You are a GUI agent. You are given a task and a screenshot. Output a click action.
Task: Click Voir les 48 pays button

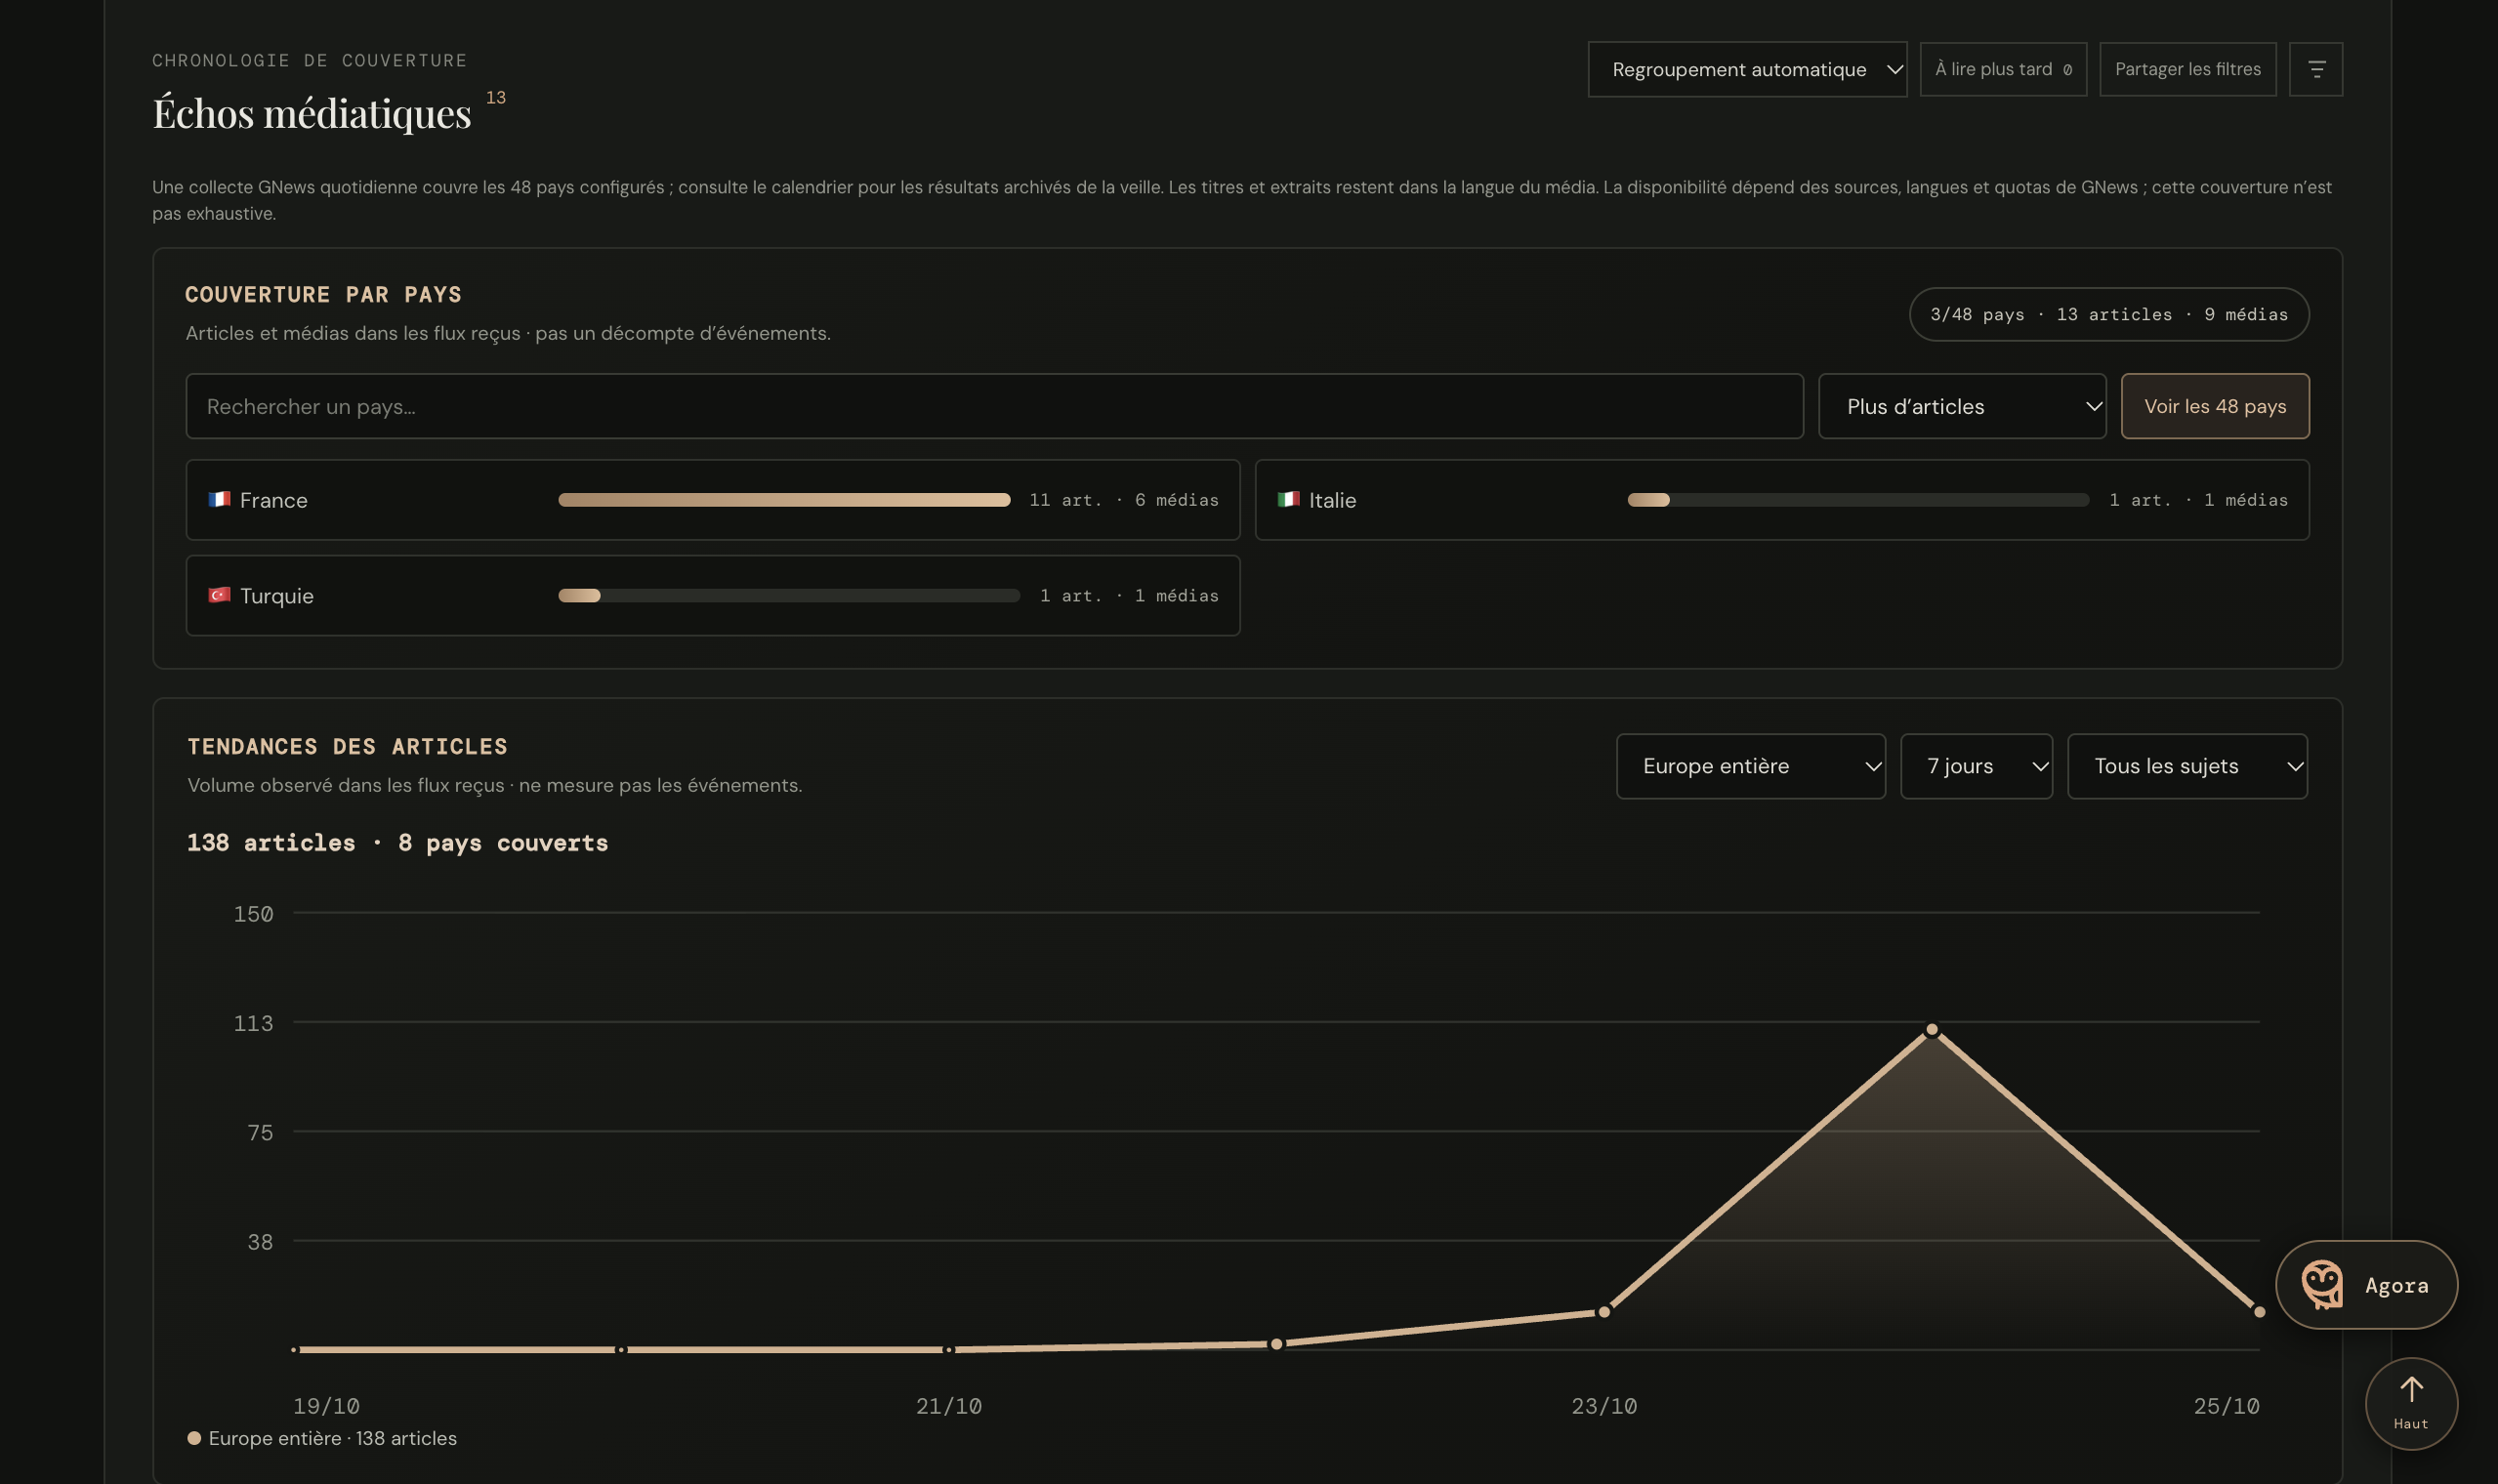2214,406
